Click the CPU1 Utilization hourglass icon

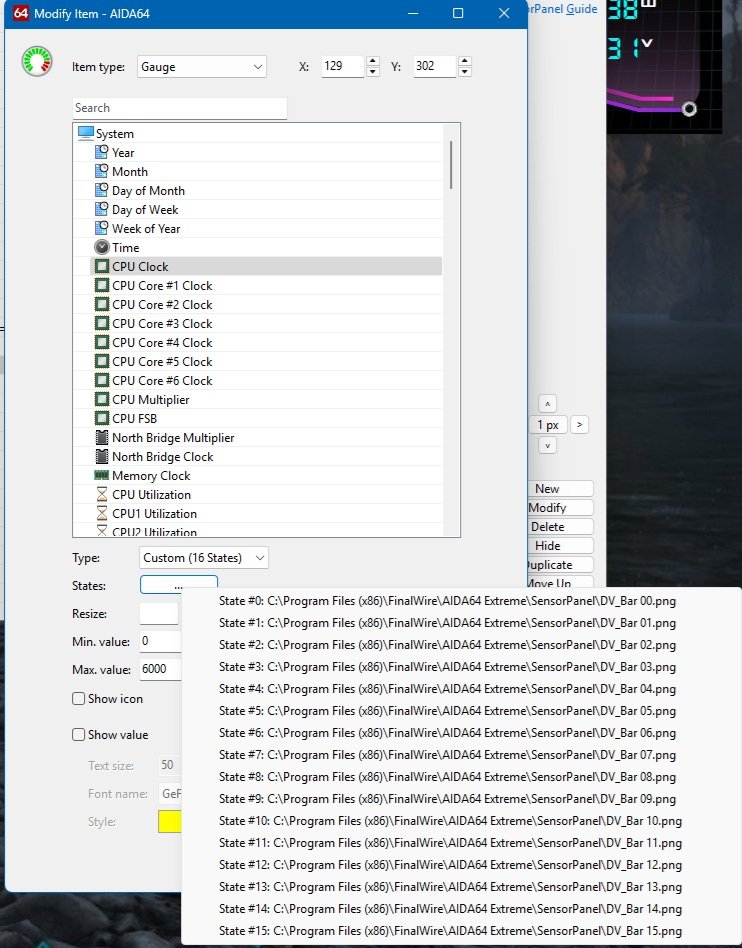click(102, 513)
